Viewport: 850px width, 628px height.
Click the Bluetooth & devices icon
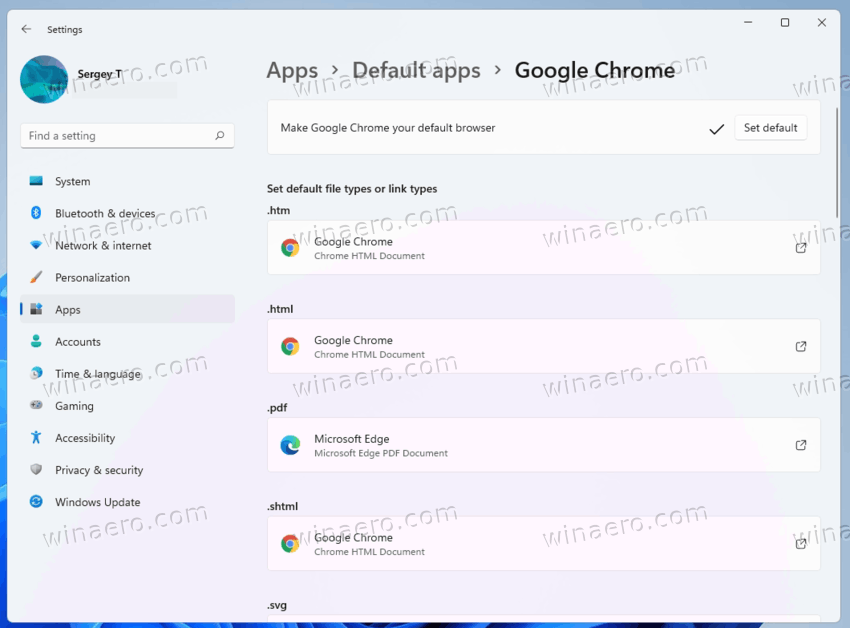coord(36,213)
